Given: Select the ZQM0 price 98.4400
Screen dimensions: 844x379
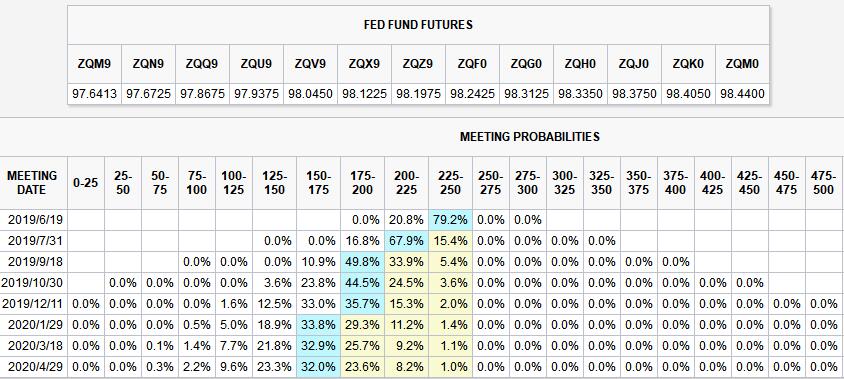Looking at the screenshot, I should click(x=742, y=94).
